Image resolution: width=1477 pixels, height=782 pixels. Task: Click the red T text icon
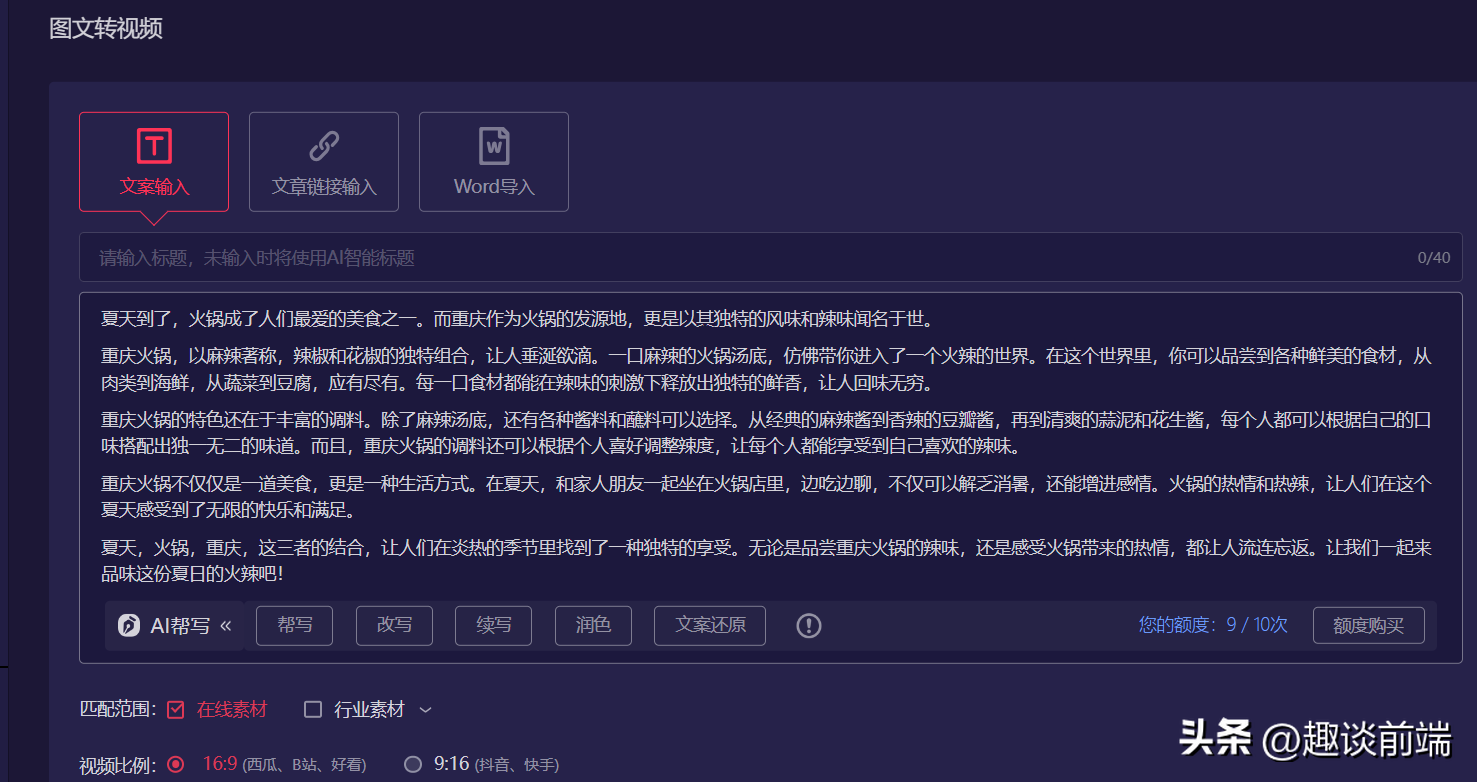[x=154, y=146]
